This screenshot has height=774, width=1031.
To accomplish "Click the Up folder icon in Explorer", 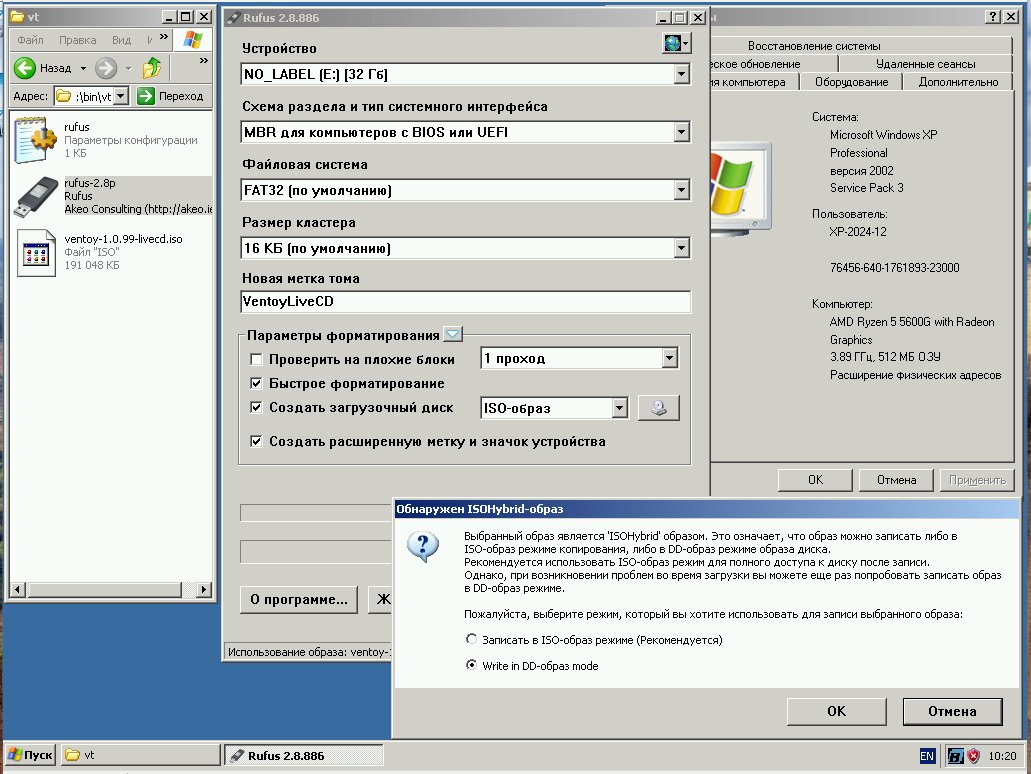I will [152, 68].
